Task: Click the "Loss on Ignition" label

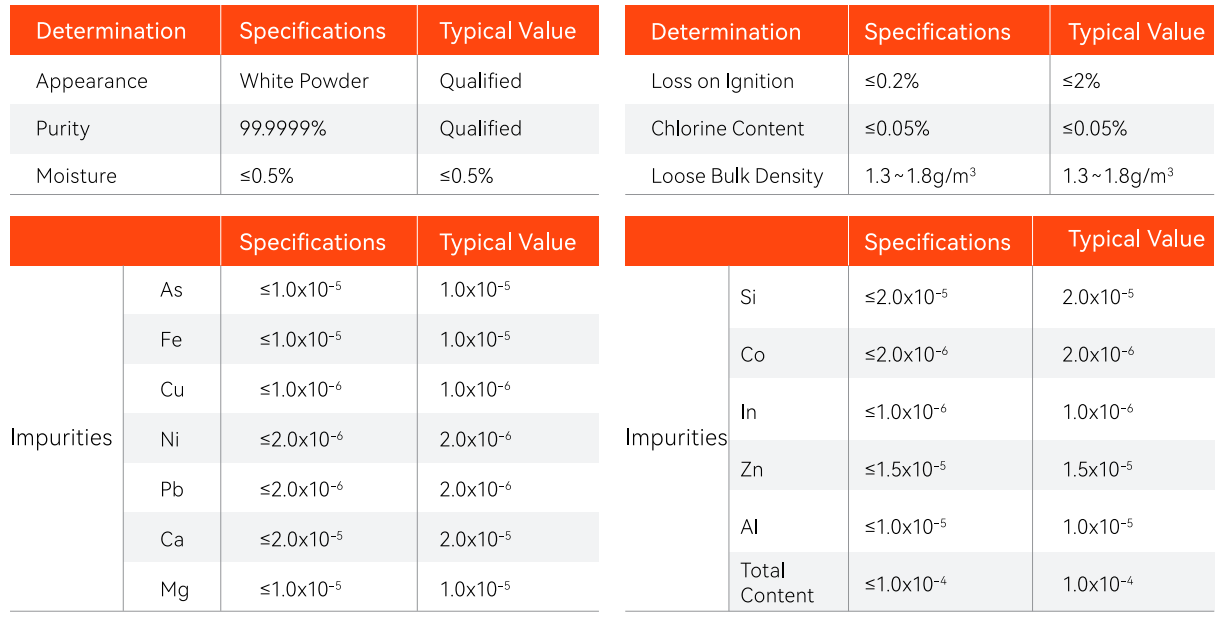Action: 722,81
